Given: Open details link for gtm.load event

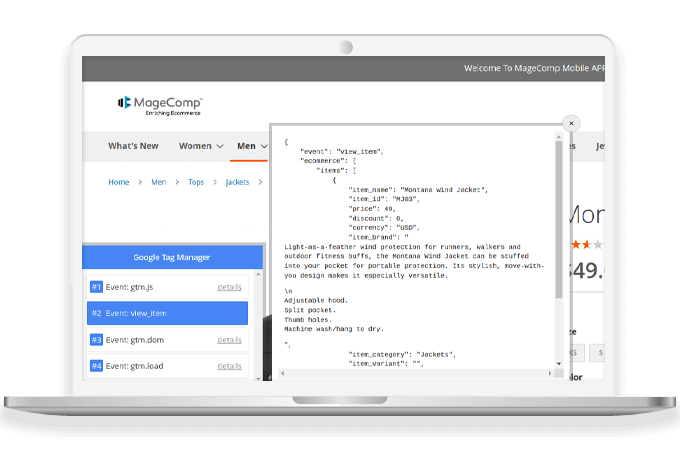Looking at the screenshot, I should pyautogui.click(x=229, y=366).
